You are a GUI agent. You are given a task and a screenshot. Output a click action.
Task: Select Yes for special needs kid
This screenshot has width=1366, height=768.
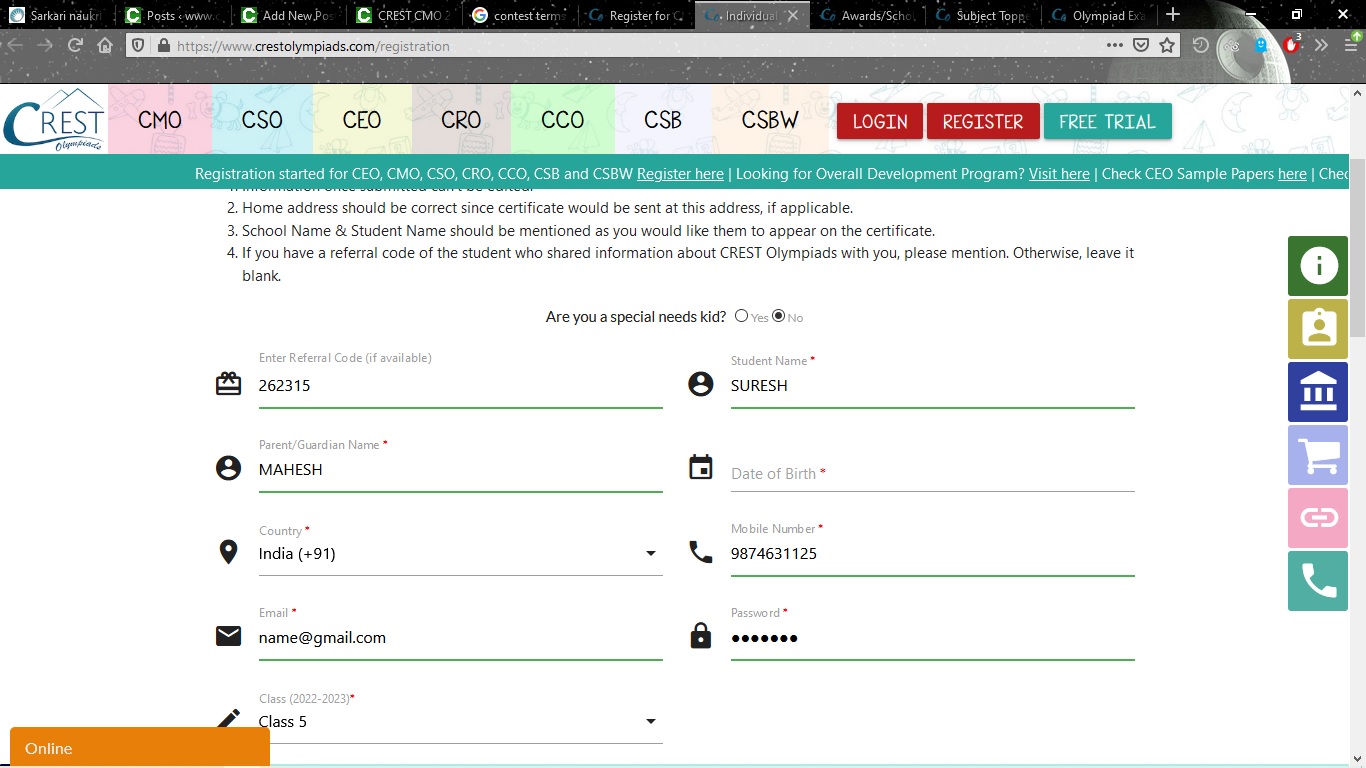pos(741,316)
